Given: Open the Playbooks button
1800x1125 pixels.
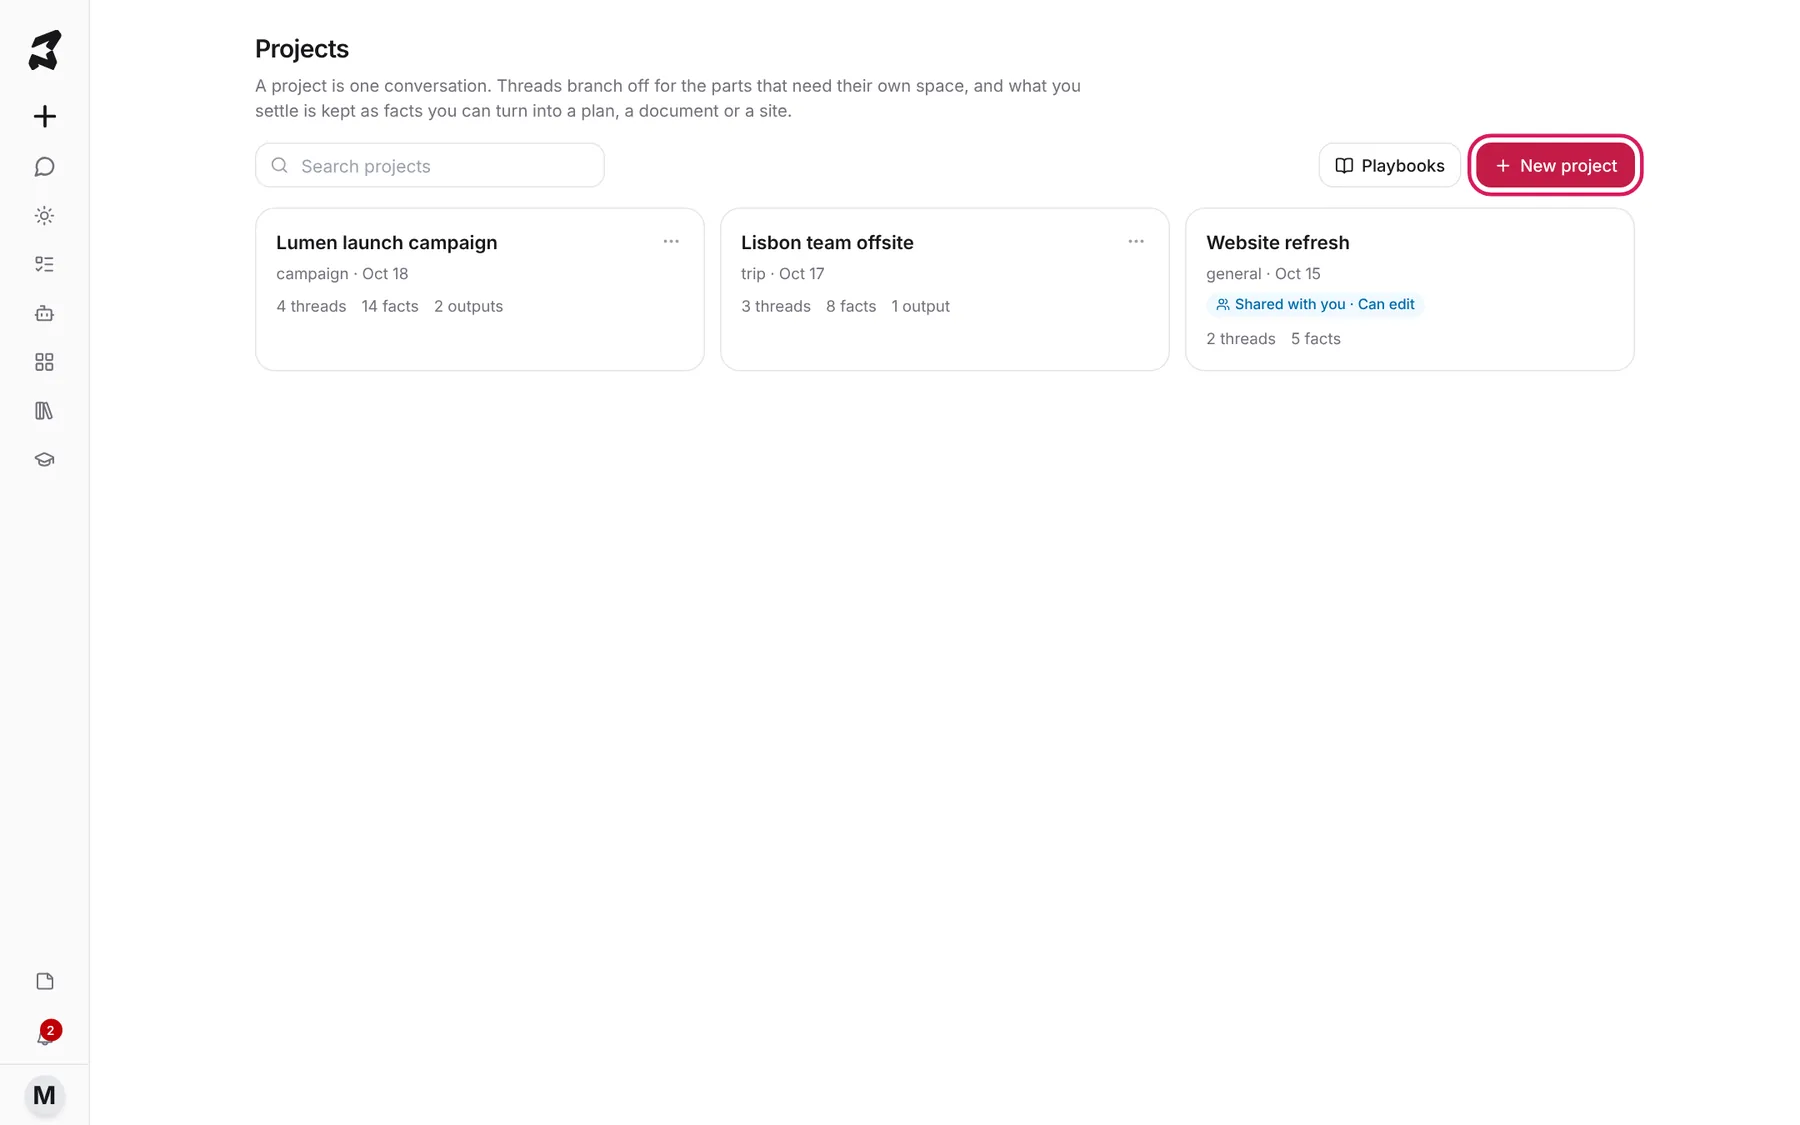Looking at the screenshot, I should tap(1390, 165).
